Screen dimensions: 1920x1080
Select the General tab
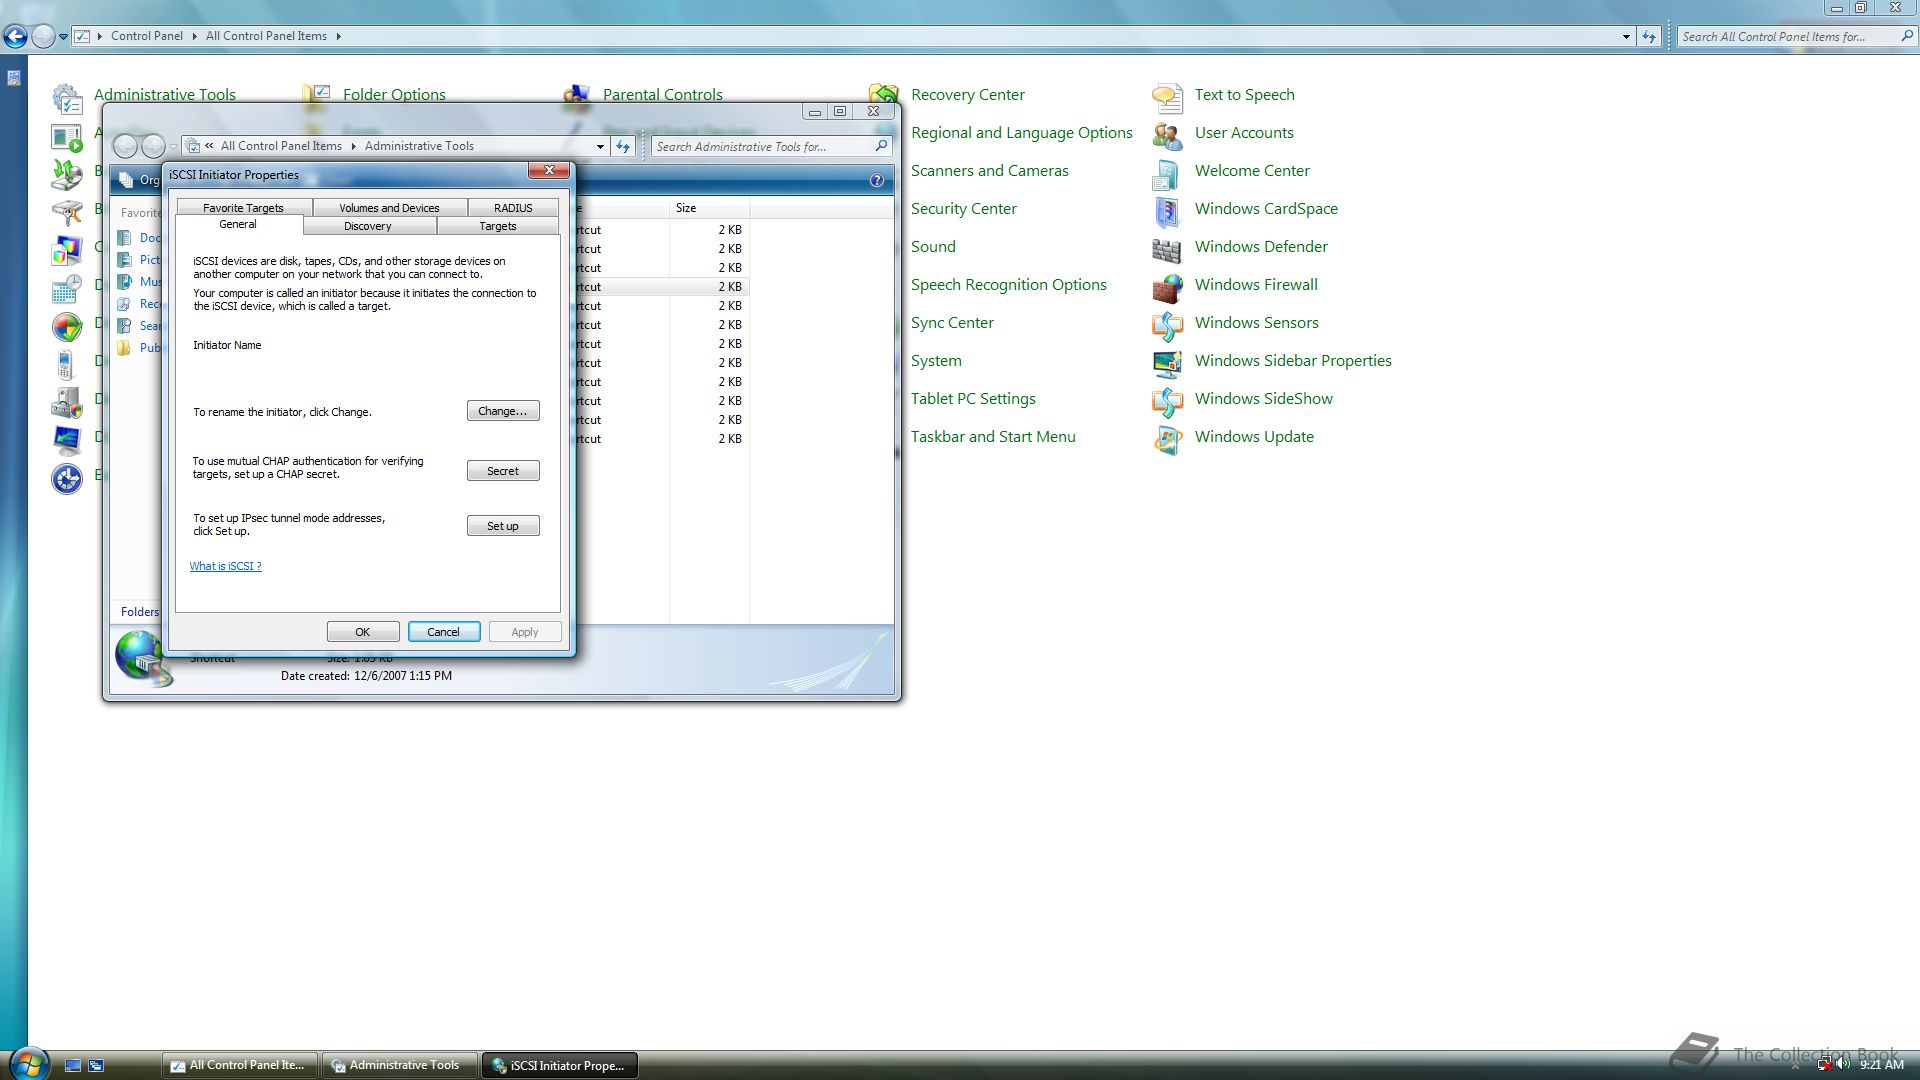pyautogui.click(x=238, y=225)
